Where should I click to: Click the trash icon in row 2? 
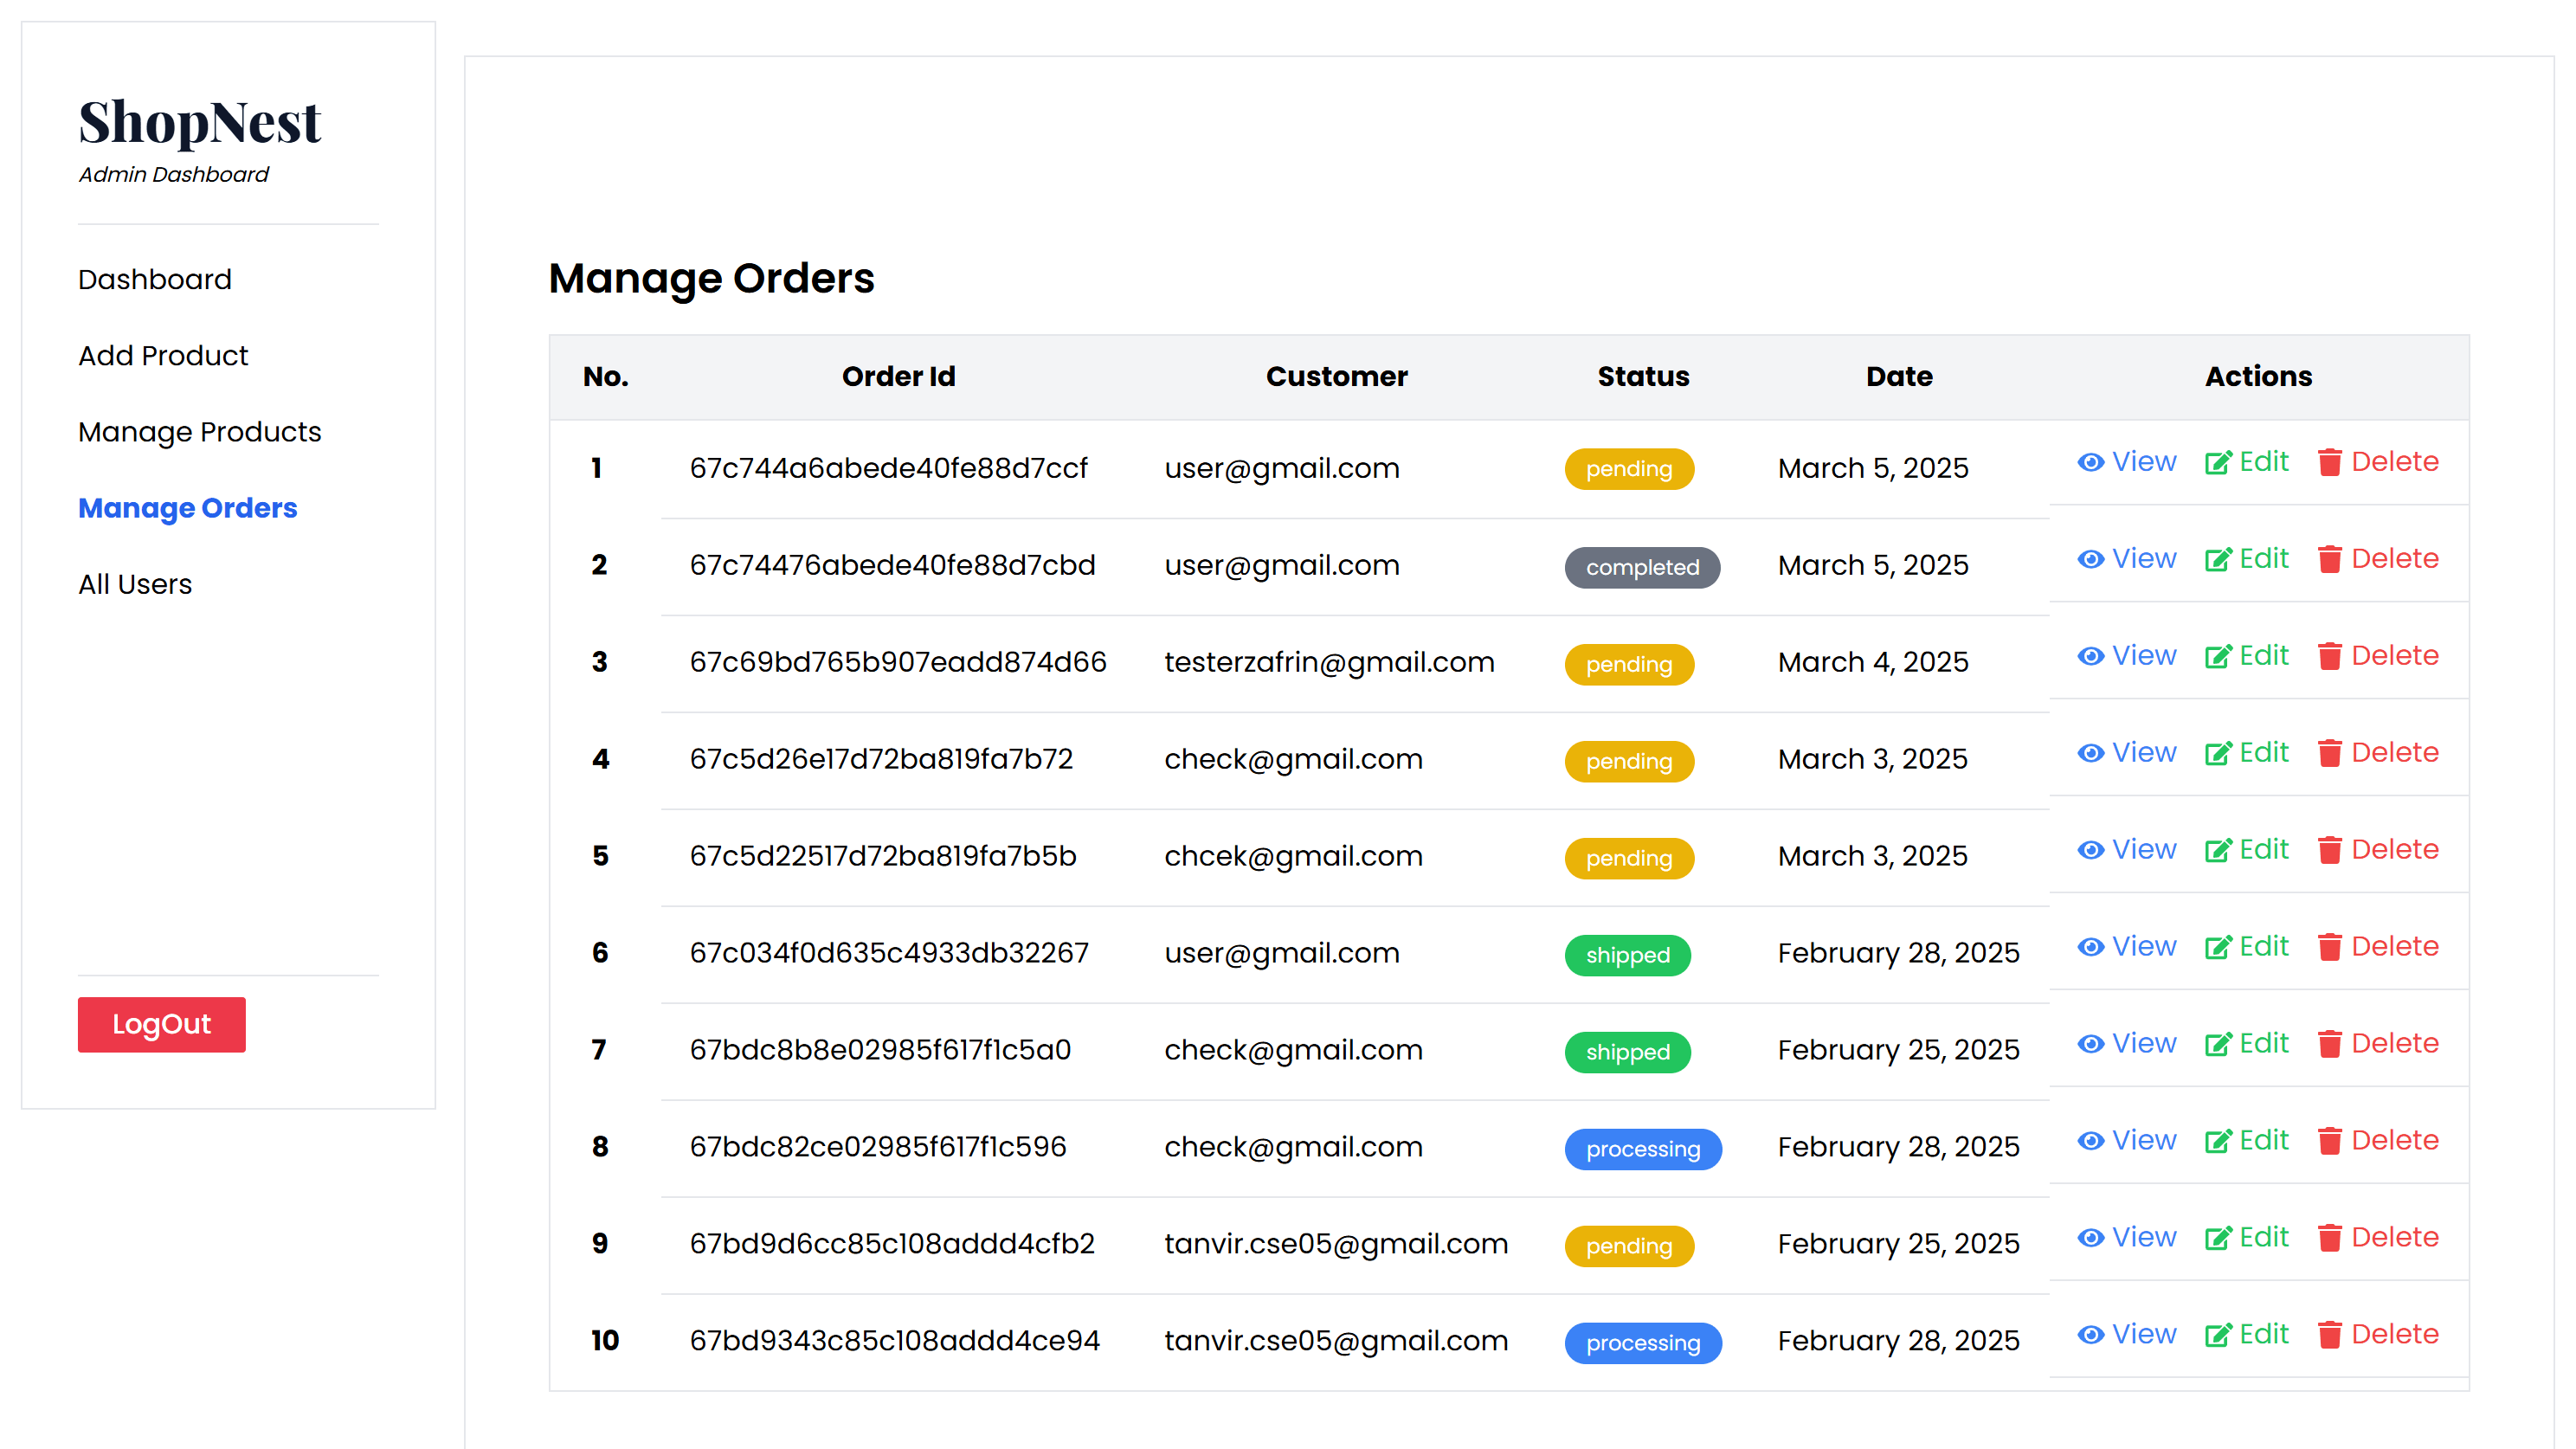pyautogui.click(x=2329, y=559)
